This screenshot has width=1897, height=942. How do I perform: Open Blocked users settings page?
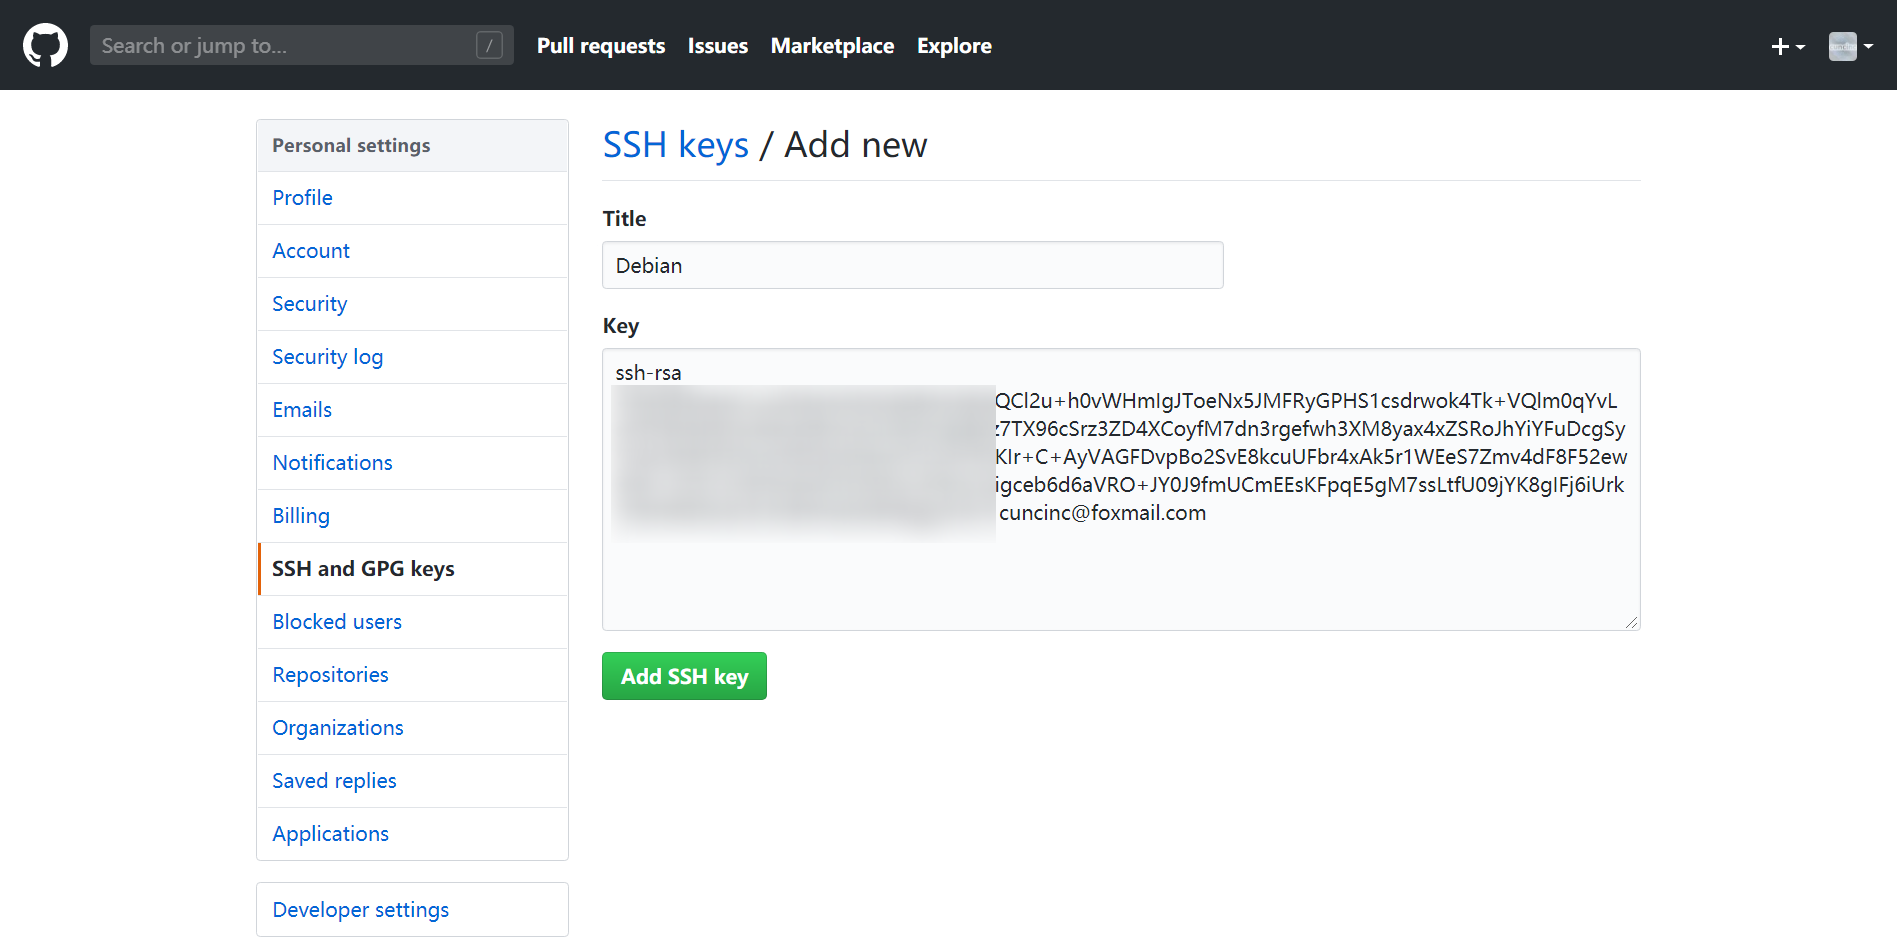pyautogui.click(x=337, y=622)
